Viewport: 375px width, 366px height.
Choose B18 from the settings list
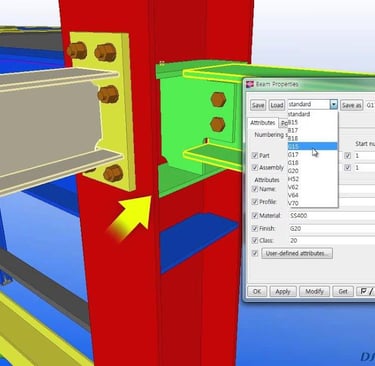tap(313, 138)
